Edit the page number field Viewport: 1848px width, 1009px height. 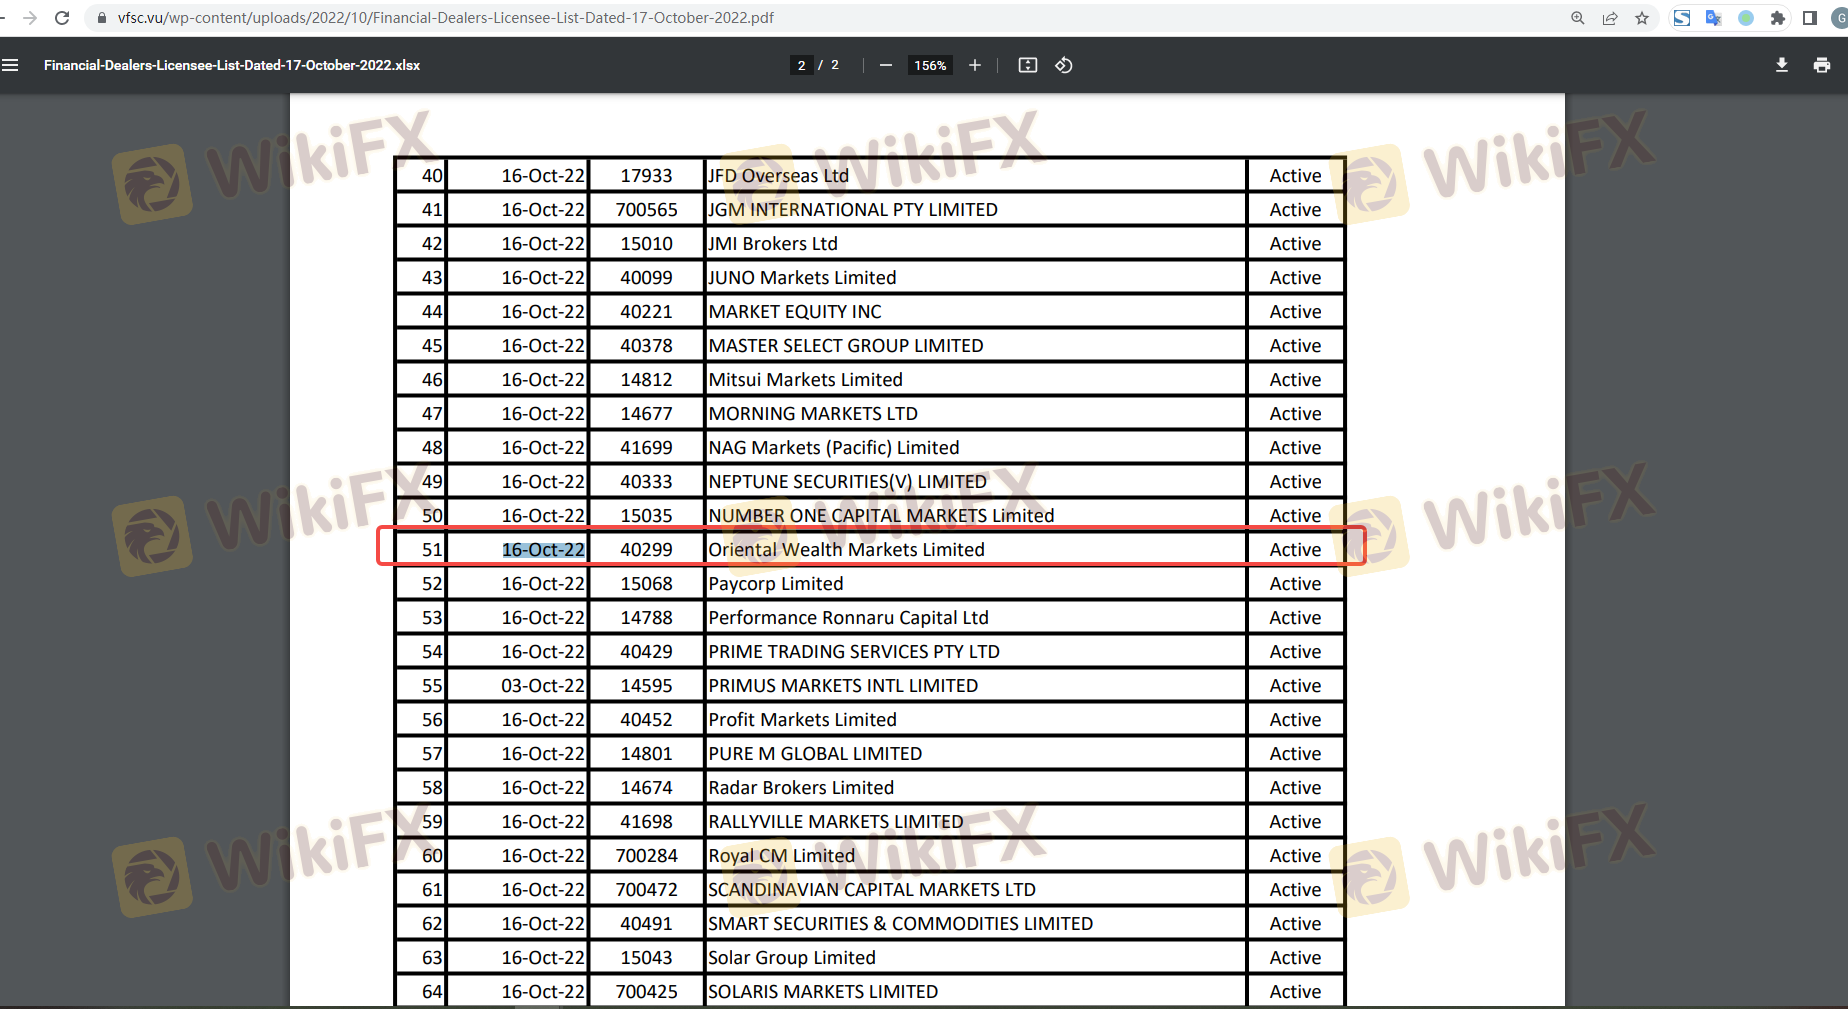(801, 65)
